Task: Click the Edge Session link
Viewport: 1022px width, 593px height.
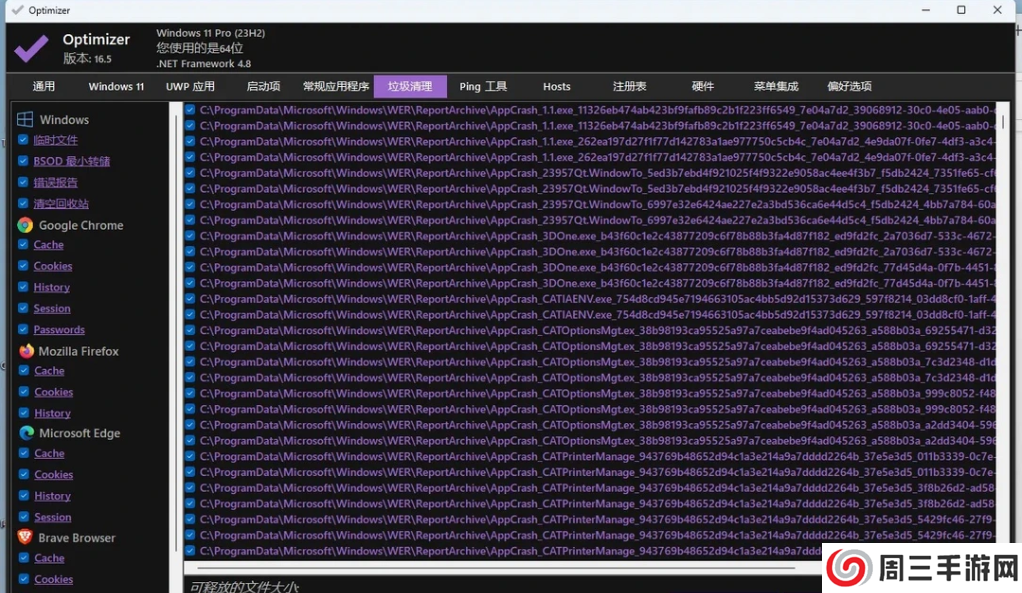Action: (52, 517)
